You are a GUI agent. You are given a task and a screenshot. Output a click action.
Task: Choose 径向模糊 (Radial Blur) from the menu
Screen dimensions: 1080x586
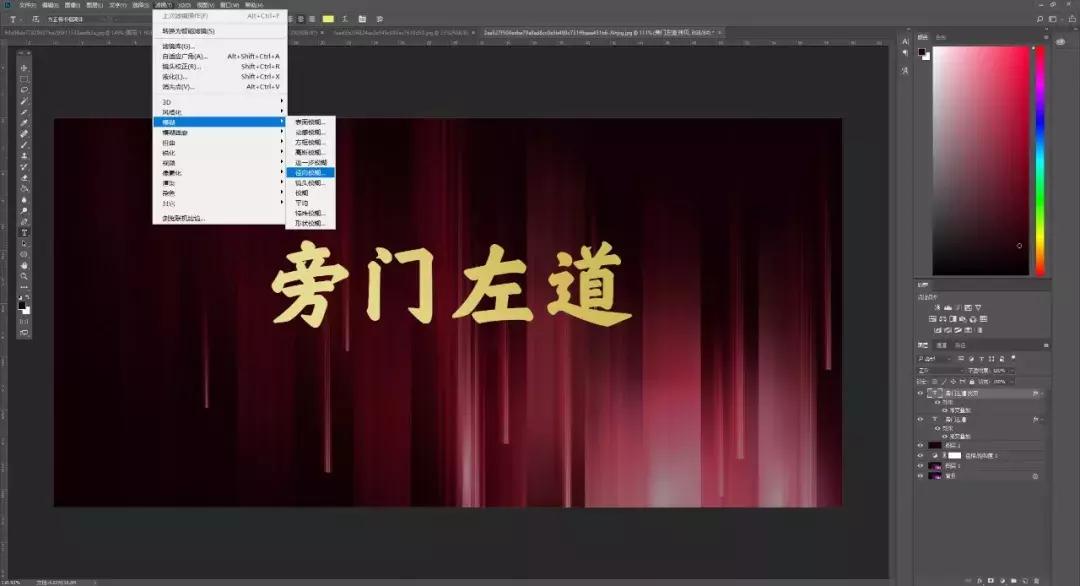coord(309,172)
